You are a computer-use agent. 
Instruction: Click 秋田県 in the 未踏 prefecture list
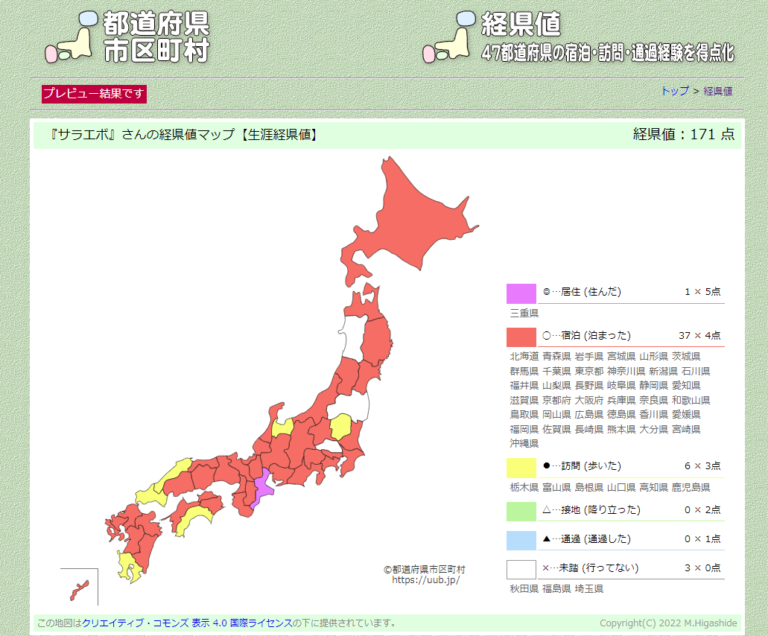525,589
